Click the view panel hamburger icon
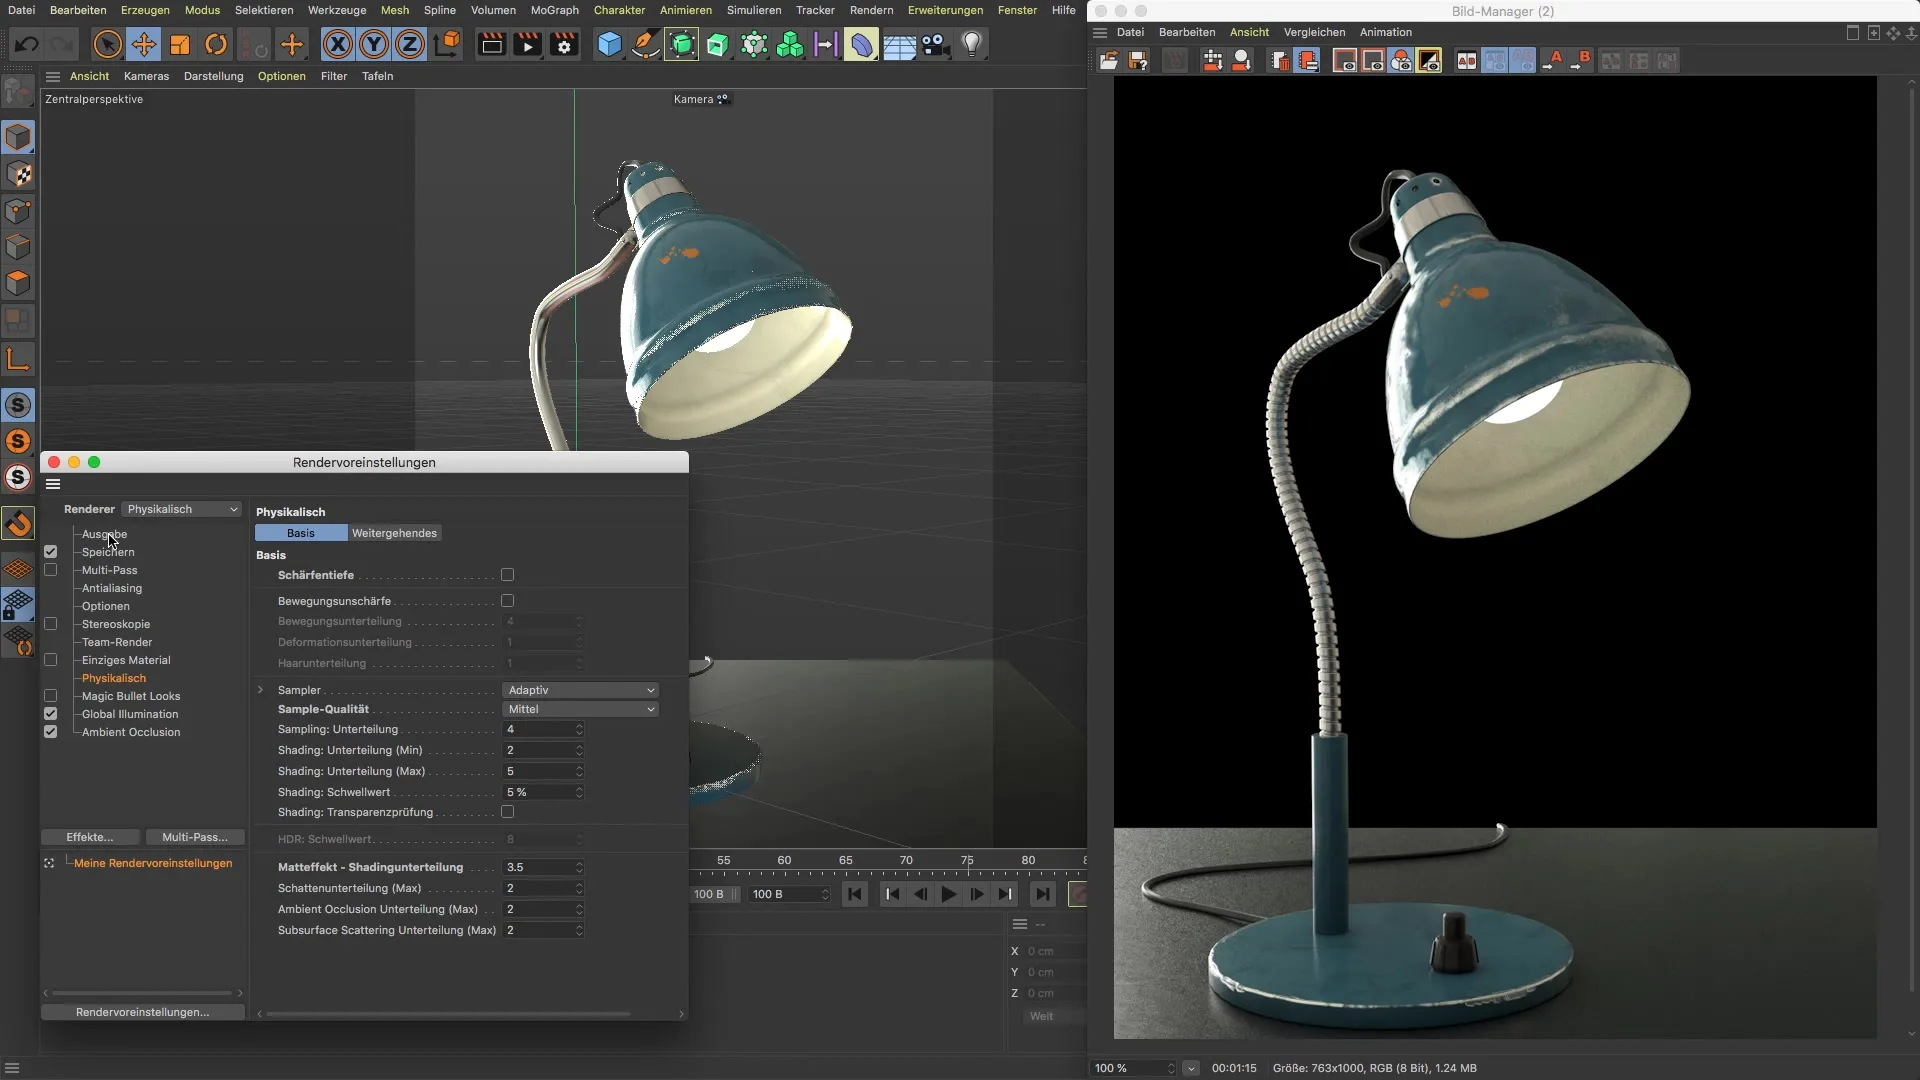The height and width of the screenshot is (1080, 1920). [x=53, y=76]
